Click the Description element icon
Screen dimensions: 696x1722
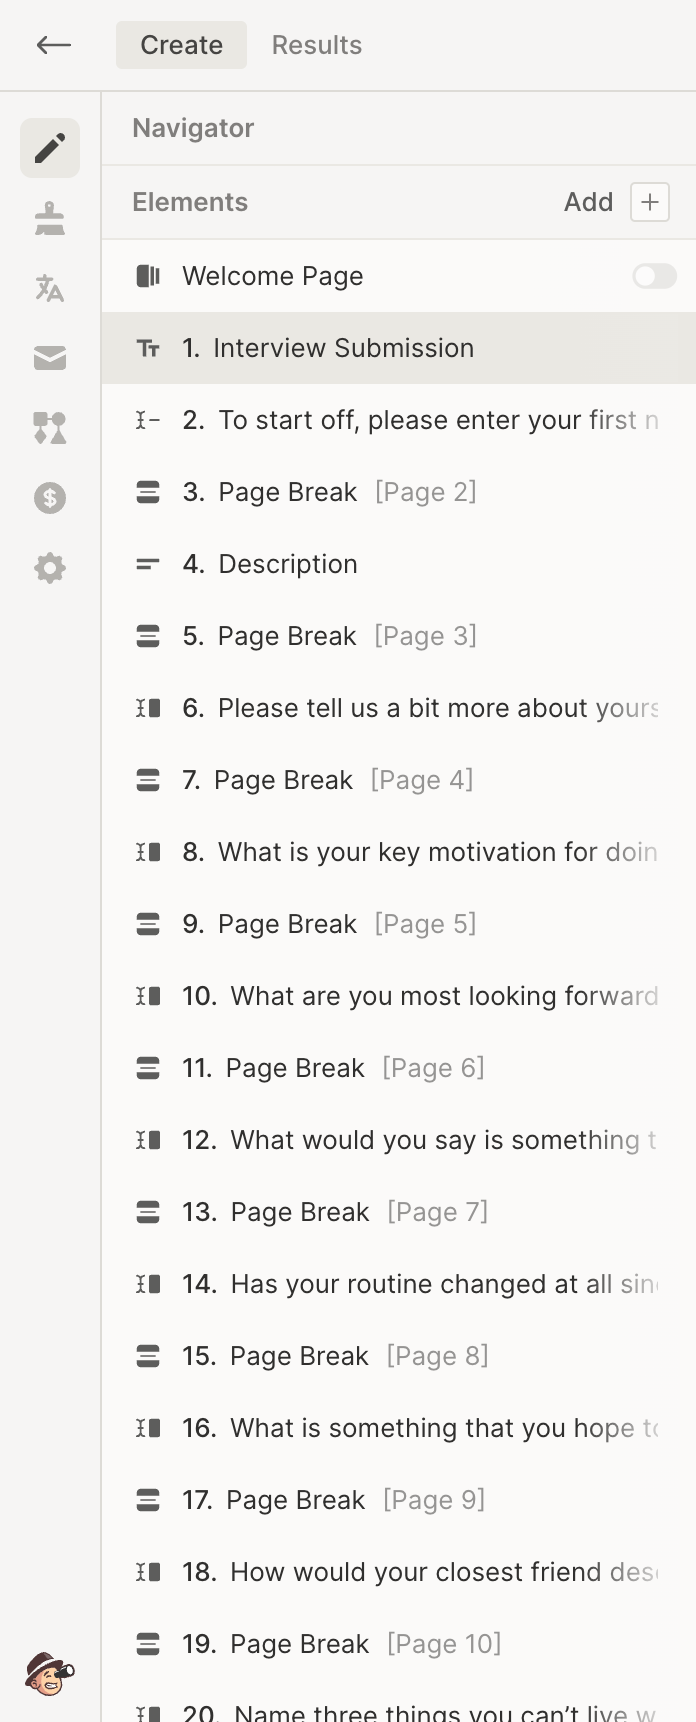pyautogui.click(x=147, y=563)
